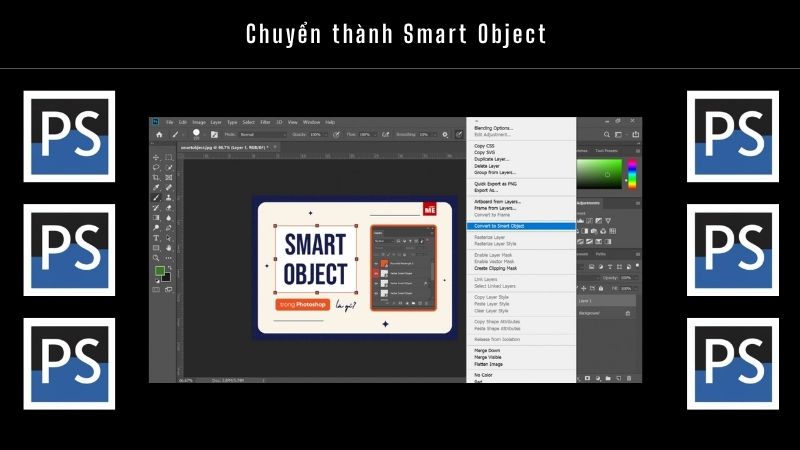Toggle filter for pixel layers
Viewport: 800px width, 450px height.
click(x=591, y=267)
